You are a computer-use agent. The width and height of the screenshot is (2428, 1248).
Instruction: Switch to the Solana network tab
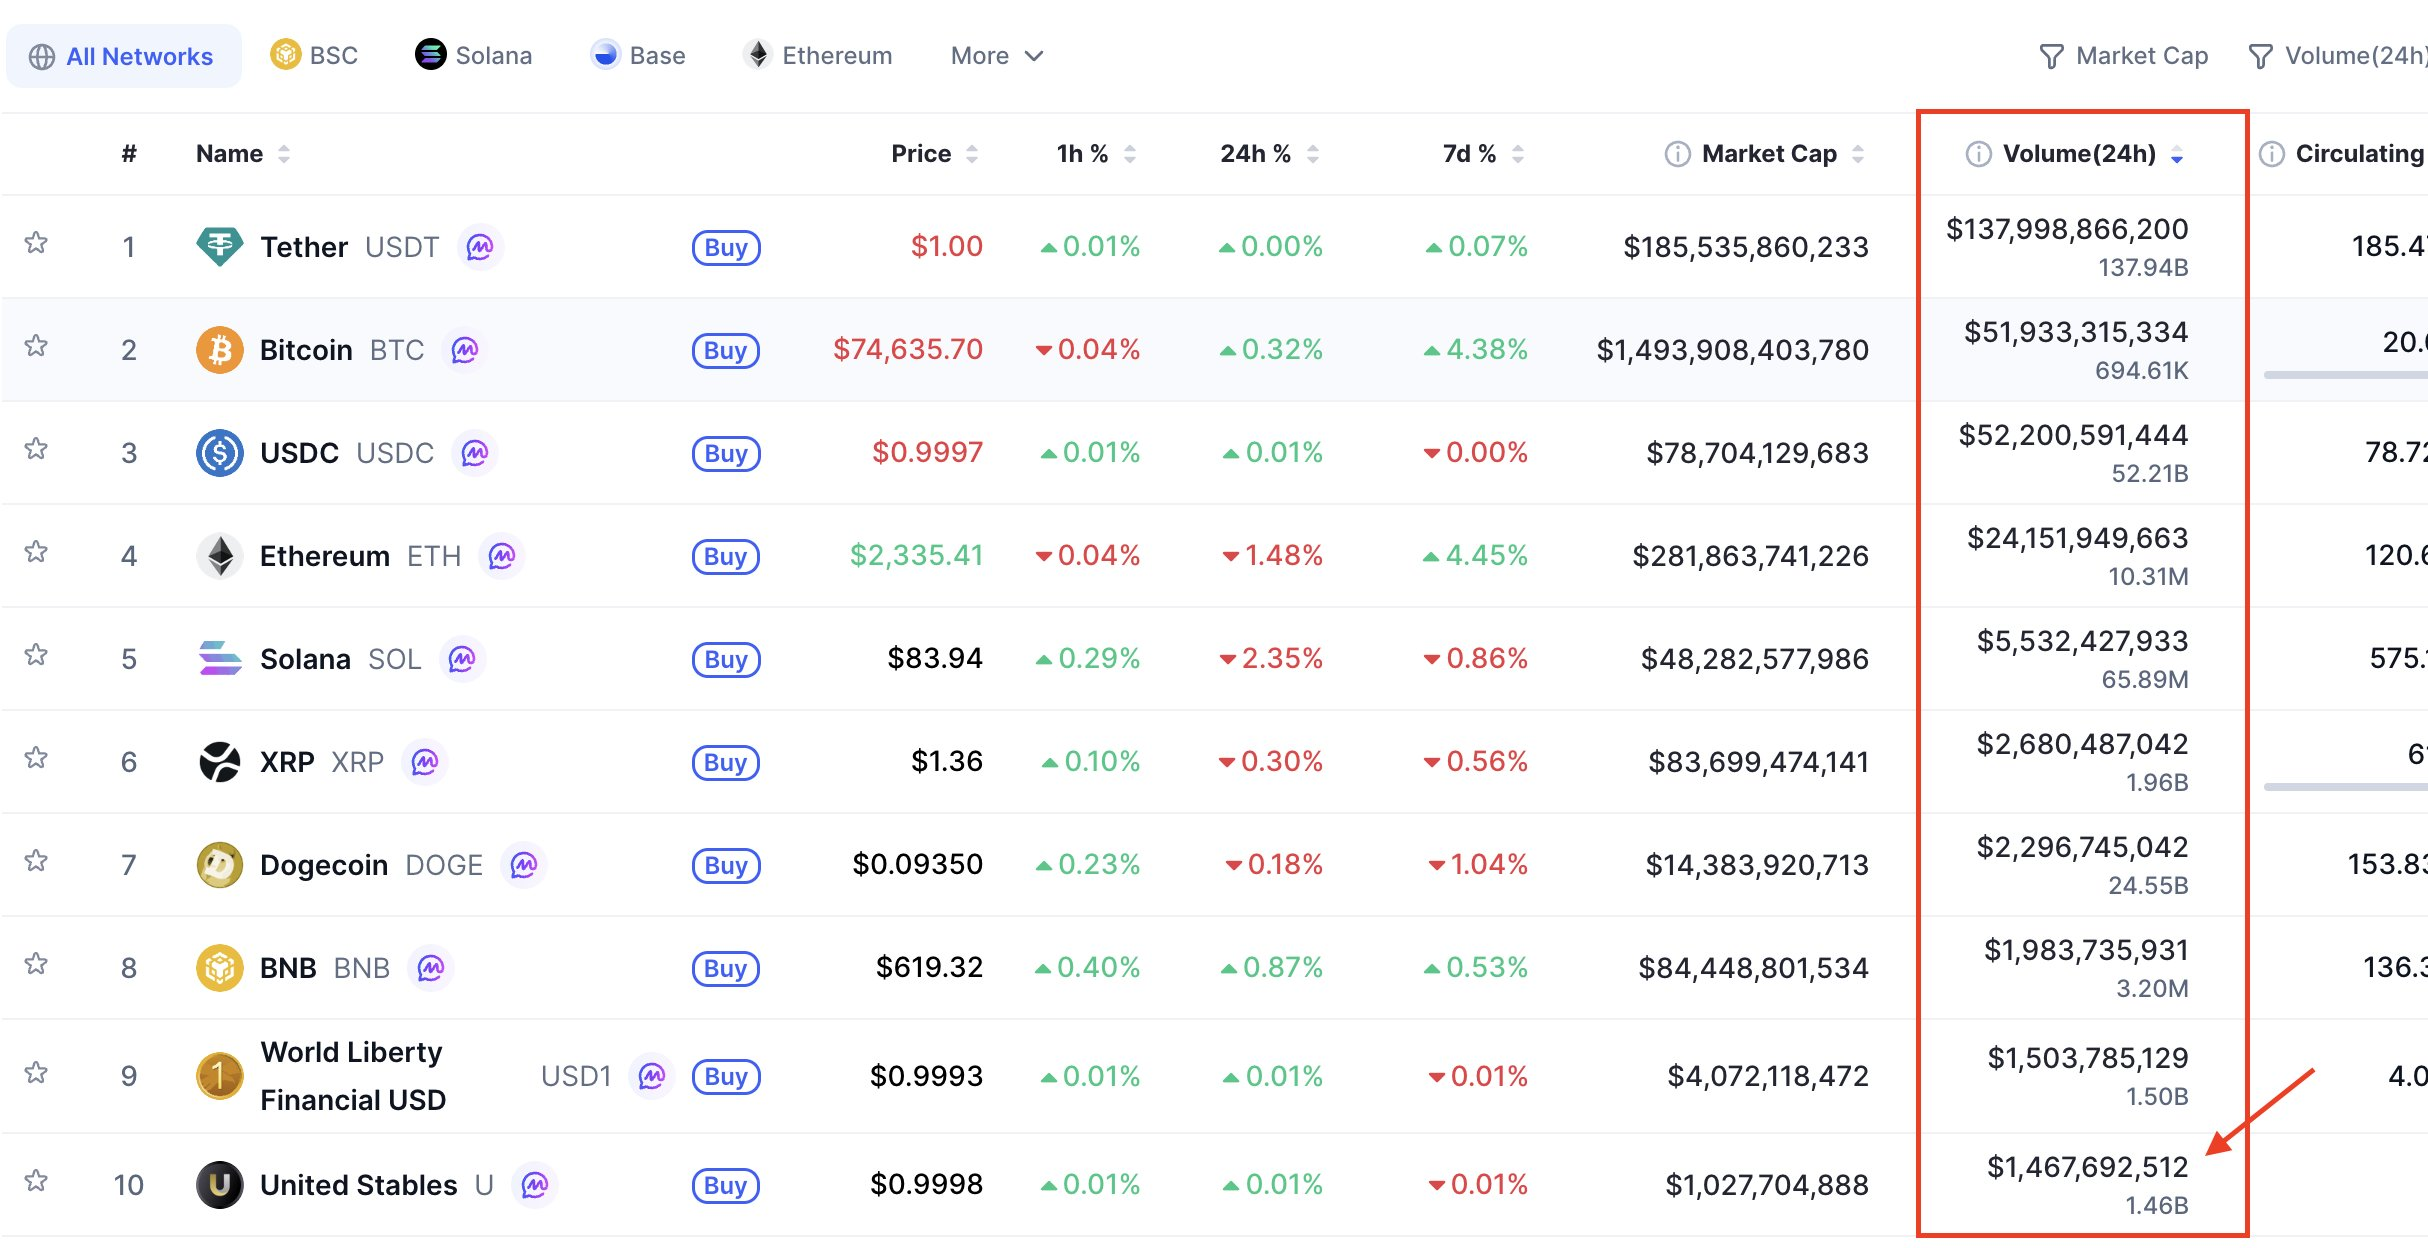(x=474, y=56)
